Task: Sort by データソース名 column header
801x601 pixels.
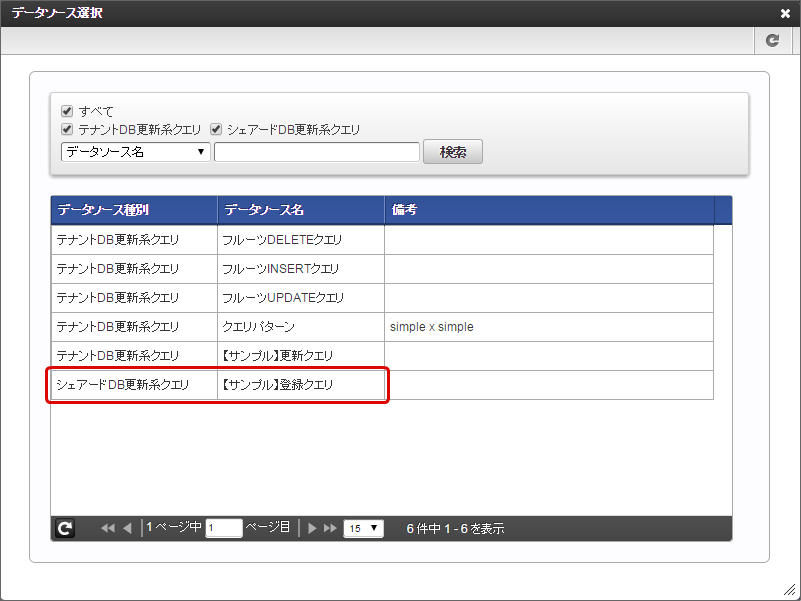Action: click(x=300, y=210)
